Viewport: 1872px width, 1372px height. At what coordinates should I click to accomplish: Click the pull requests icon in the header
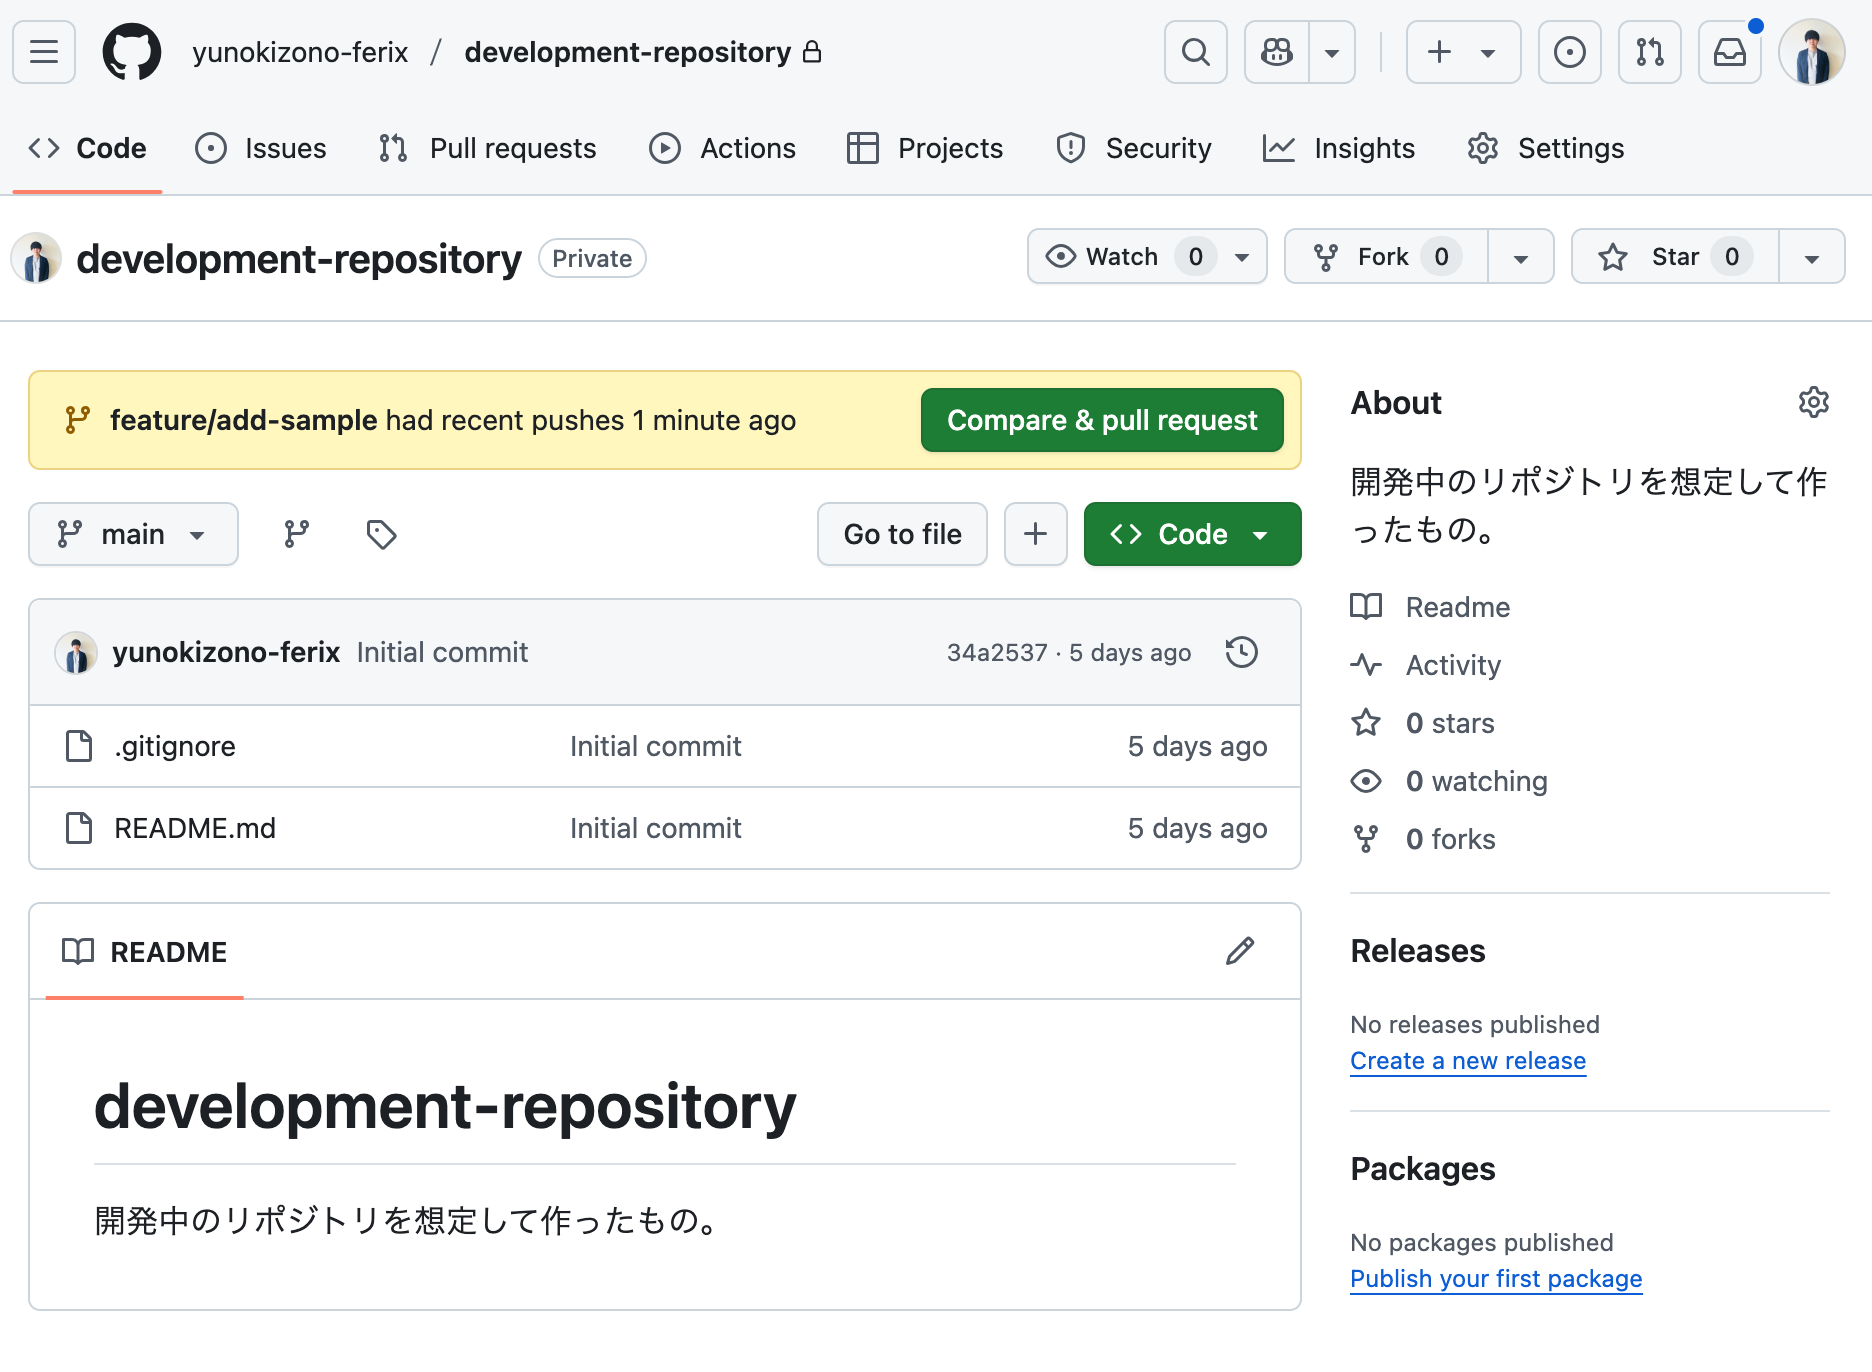tap(391, 148)
